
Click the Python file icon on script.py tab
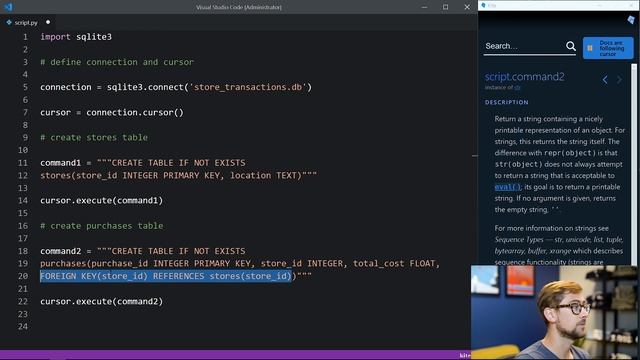pyautogui.click(x=9, y=22)
